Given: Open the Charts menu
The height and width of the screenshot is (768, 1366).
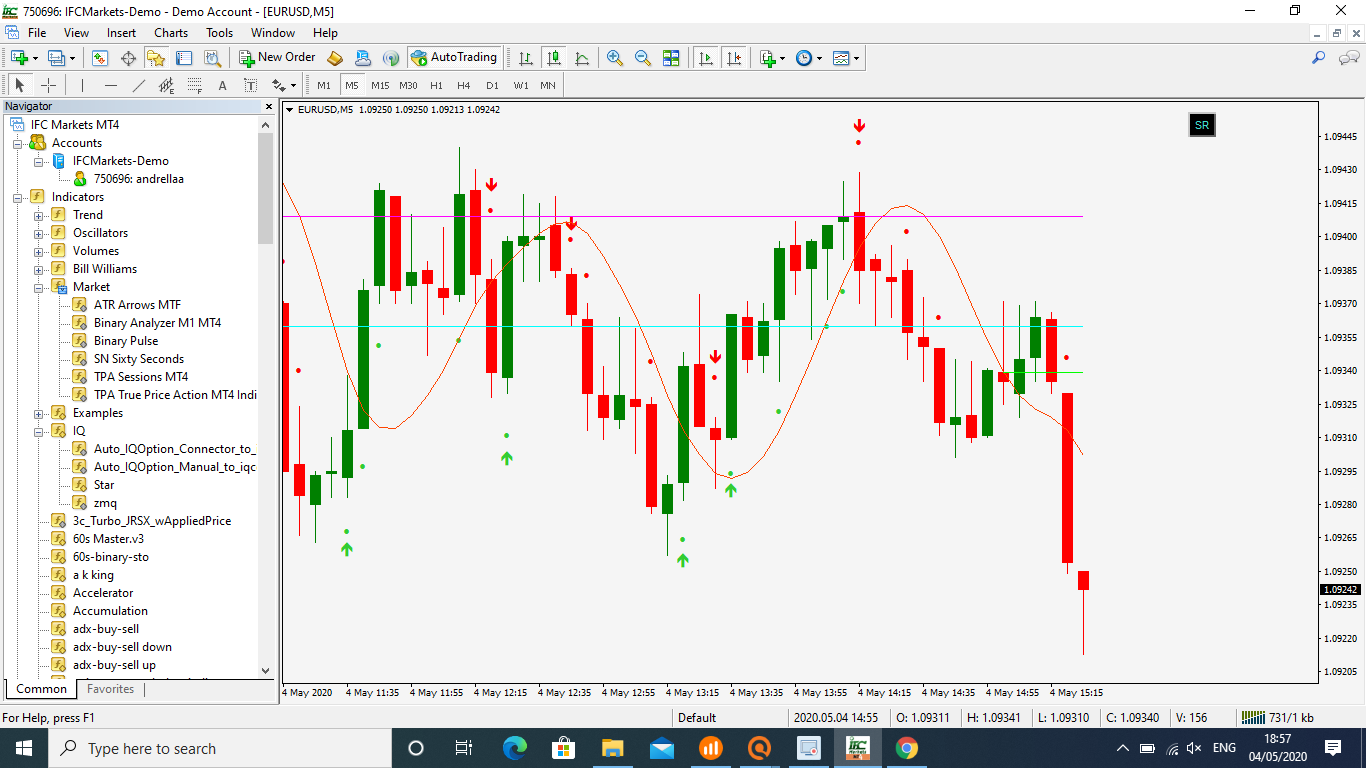Looking at the screenshot, I should pos(171,33).
